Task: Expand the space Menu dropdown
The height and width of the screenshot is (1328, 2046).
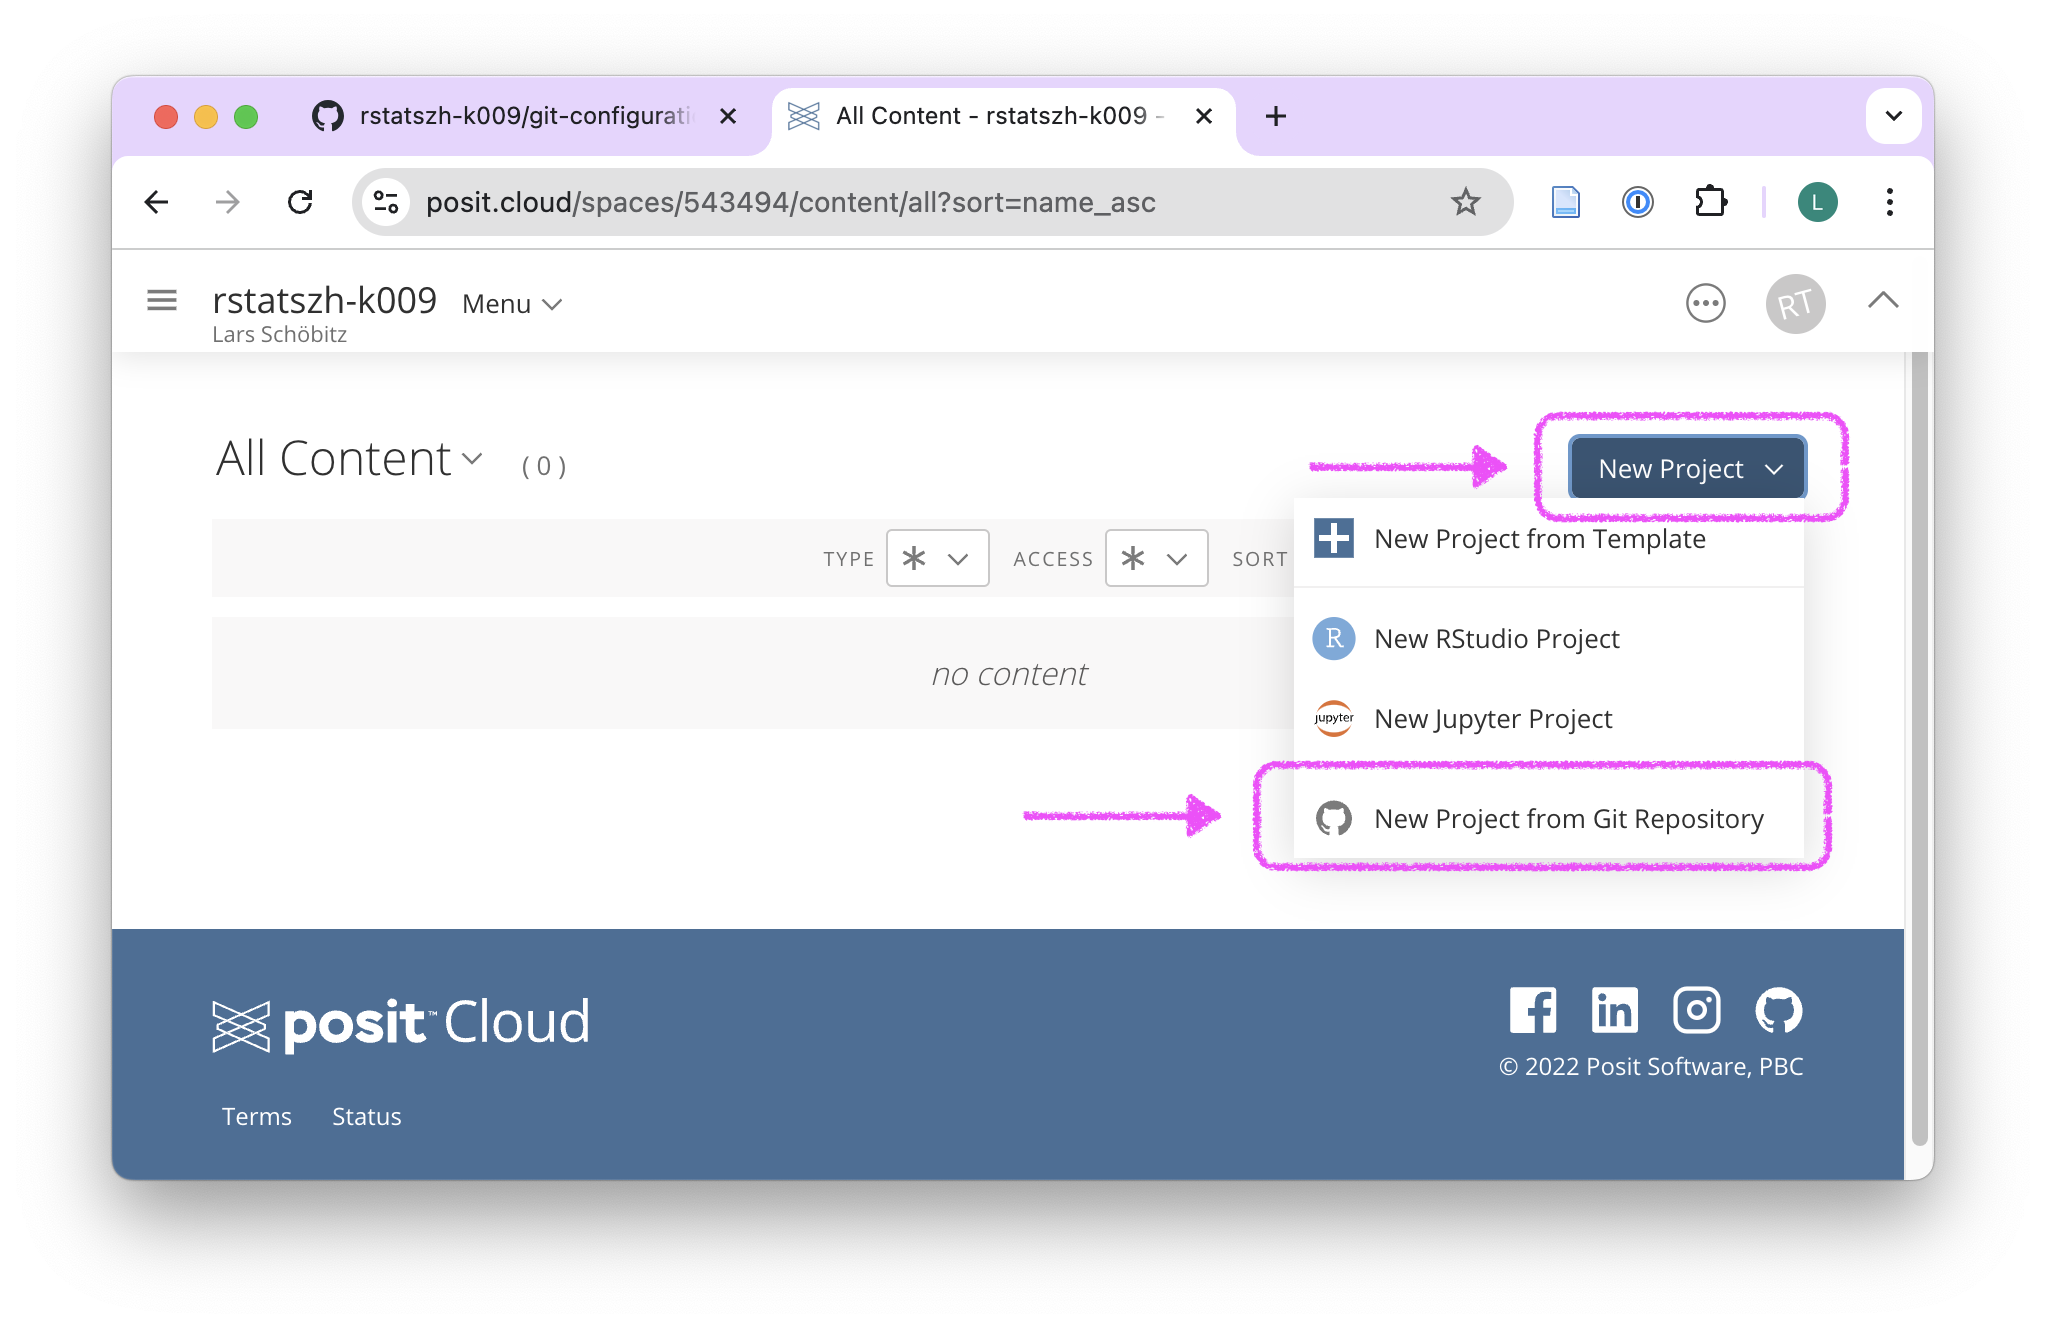Action: click(512, 304)
